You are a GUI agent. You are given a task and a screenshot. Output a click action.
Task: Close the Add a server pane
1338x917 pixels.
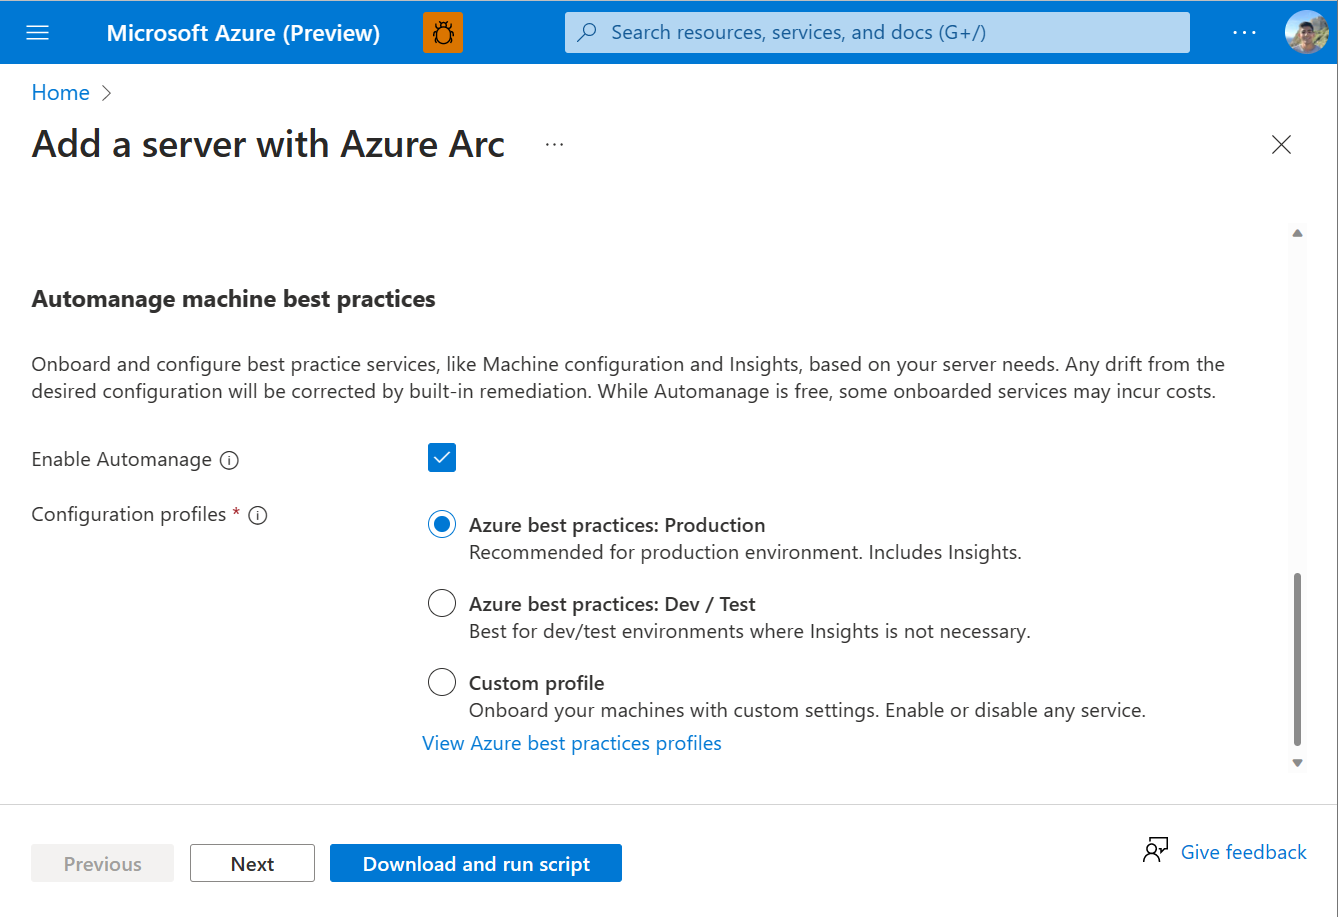1281,145
